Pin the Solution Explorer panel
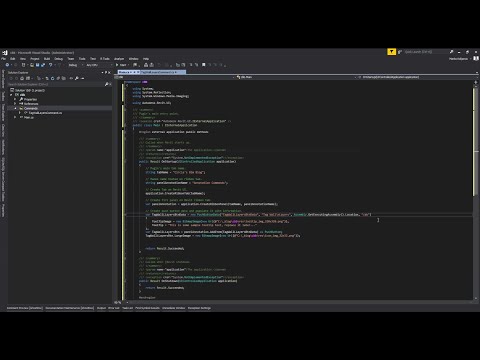Viewport: 480px width, 360px height. click(x=106, y=72)
